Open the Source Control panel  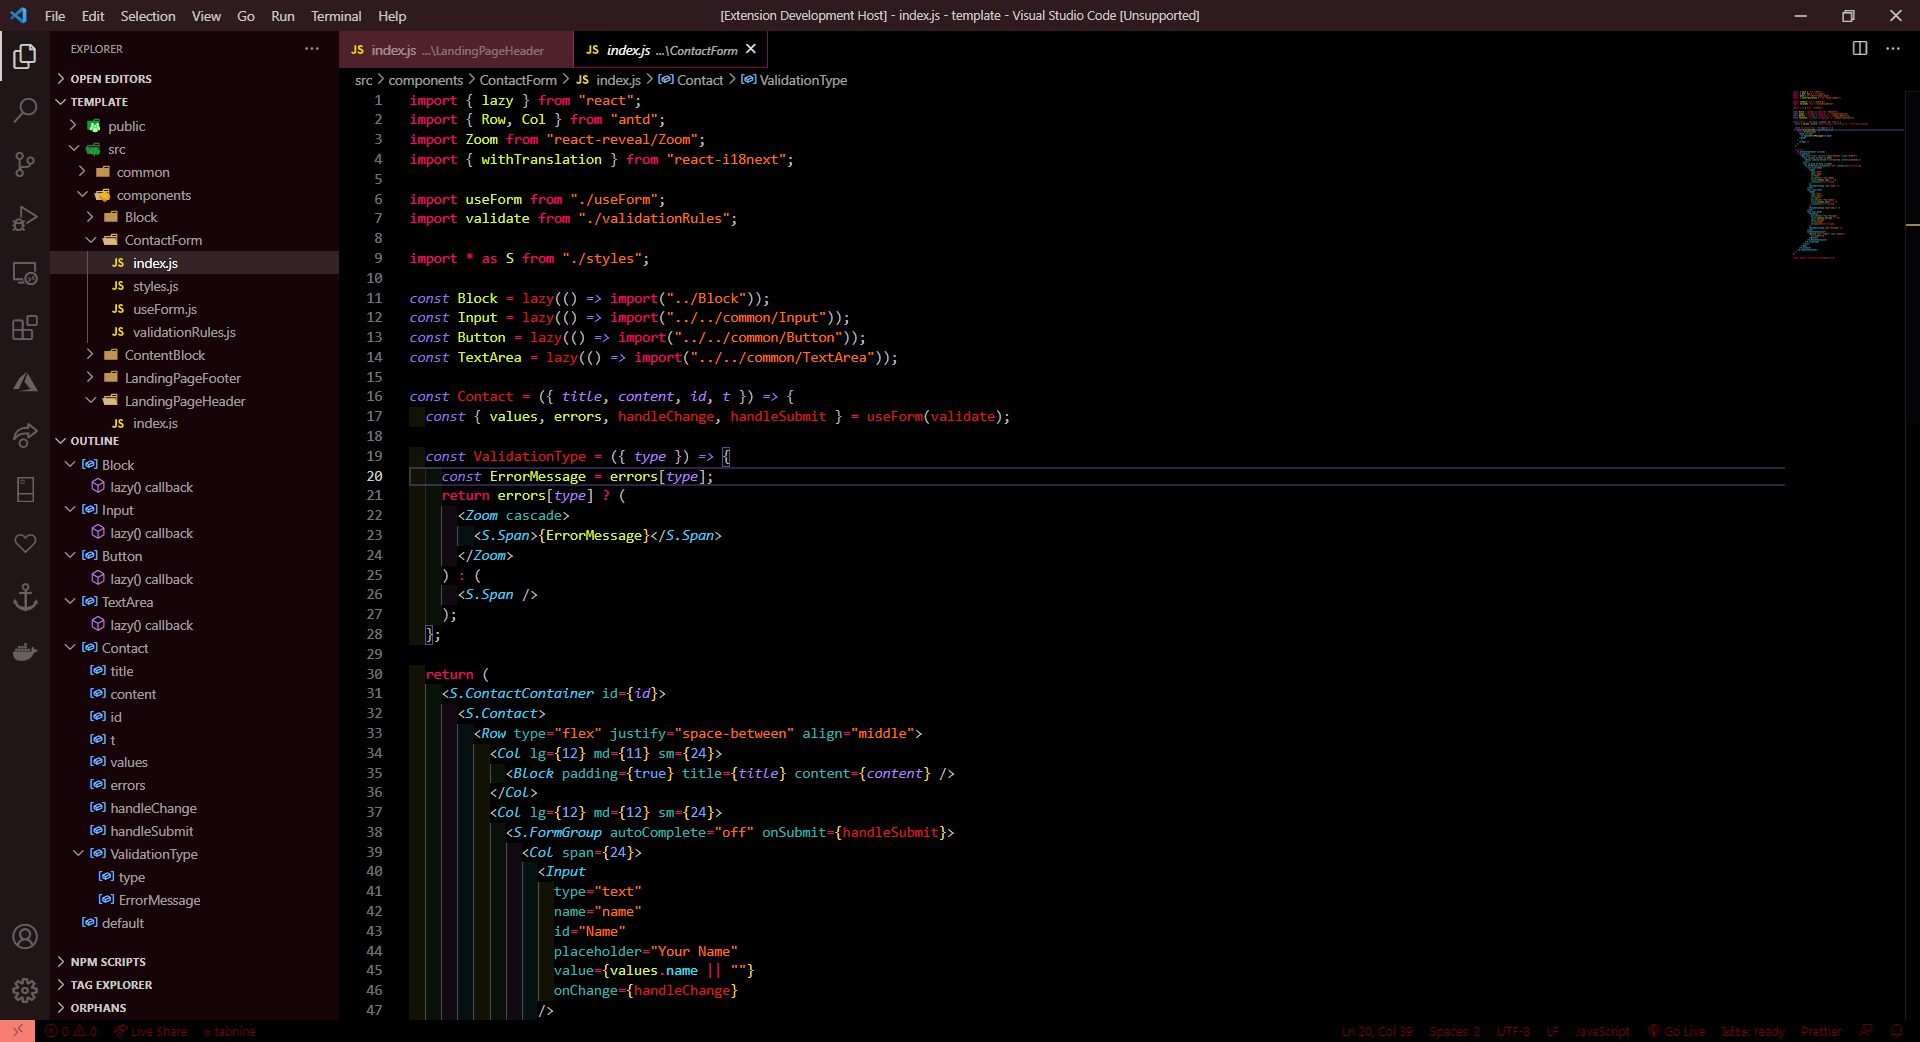[x=25, y=164]
